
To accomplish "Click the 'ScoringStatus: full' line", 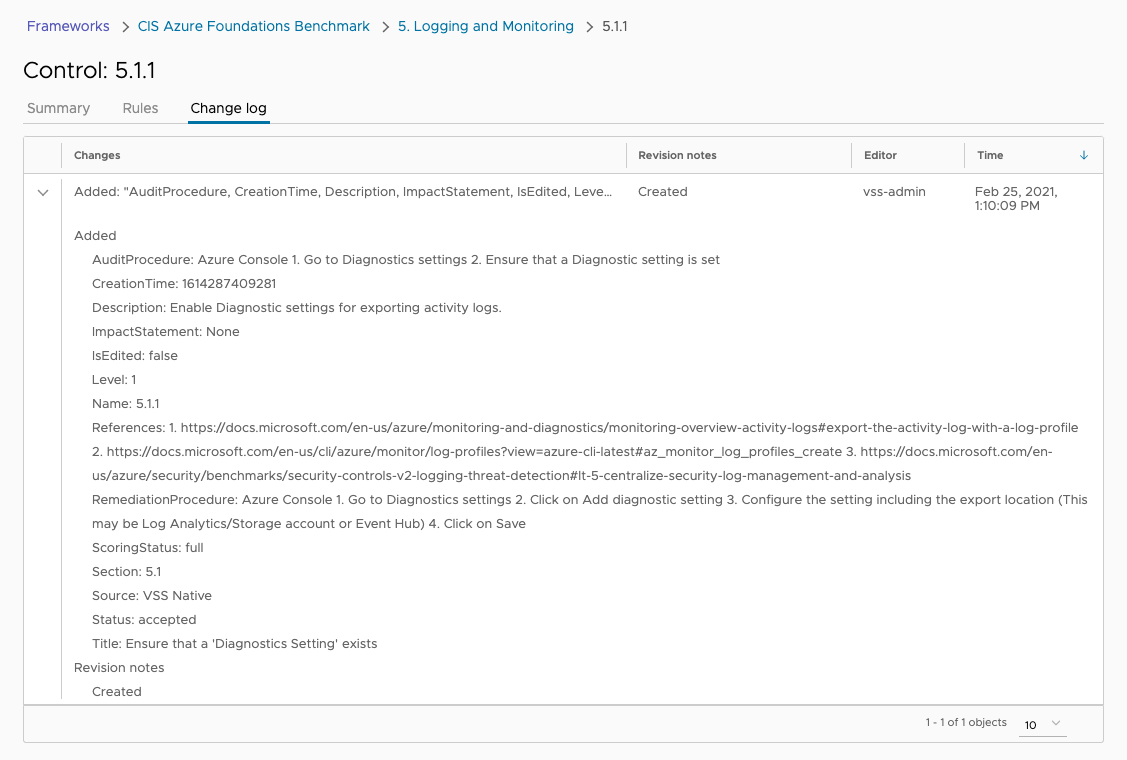I will tap(147, 547).
